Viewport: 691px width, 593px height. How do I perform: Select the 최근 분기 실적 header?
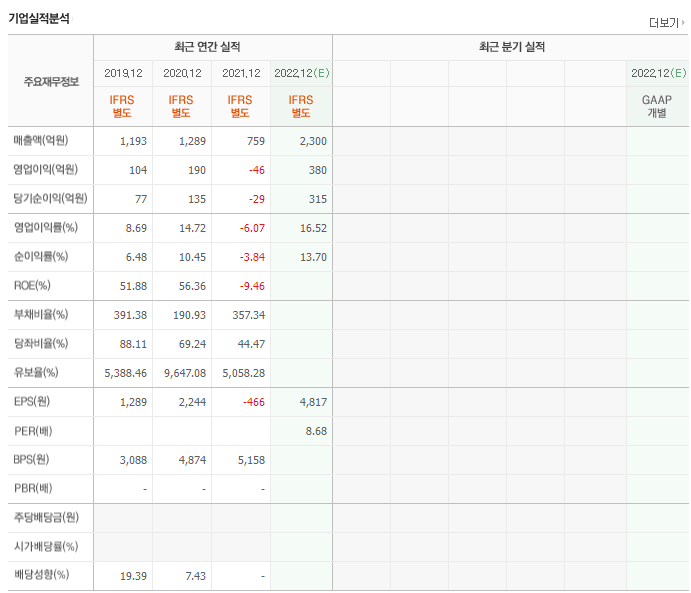coord(512,47)
